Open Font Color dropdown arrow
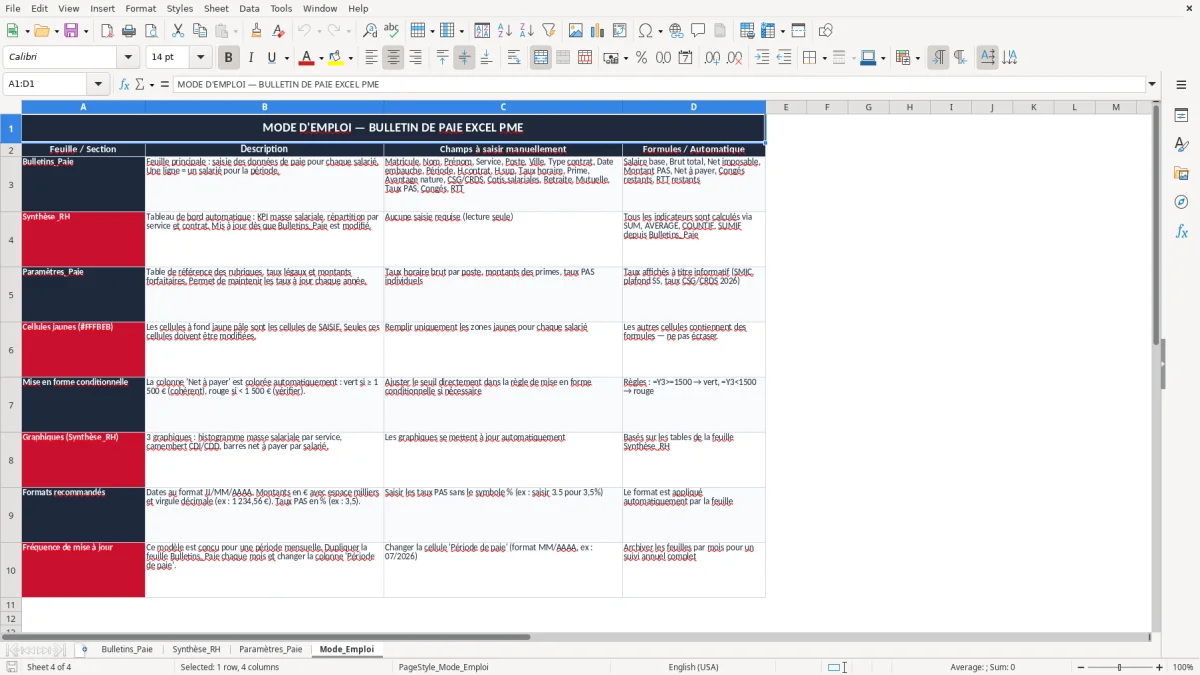1200x675 pixels. [x=322, y=58]
